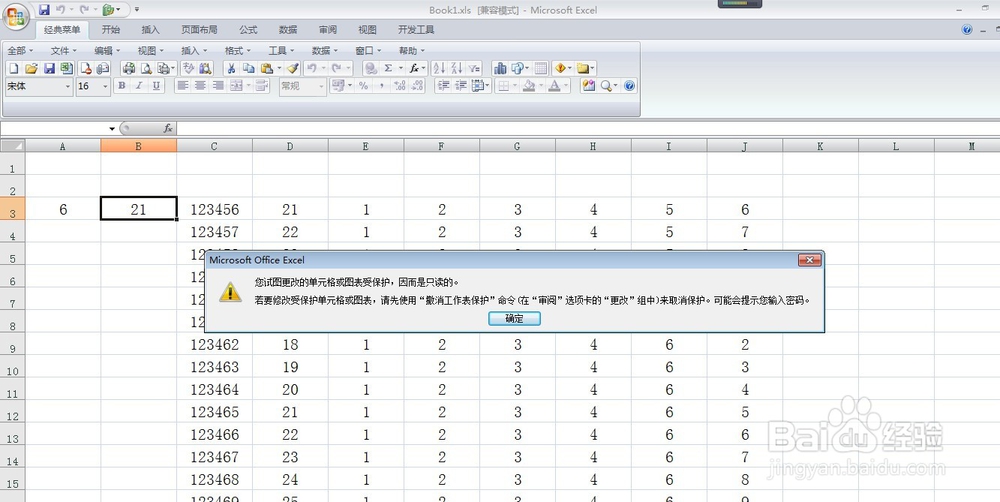Click the Save icon in the Quick Access Toolbar
Image resolution: width=1000 pixels, height=502 pixels.
(44, 10)
